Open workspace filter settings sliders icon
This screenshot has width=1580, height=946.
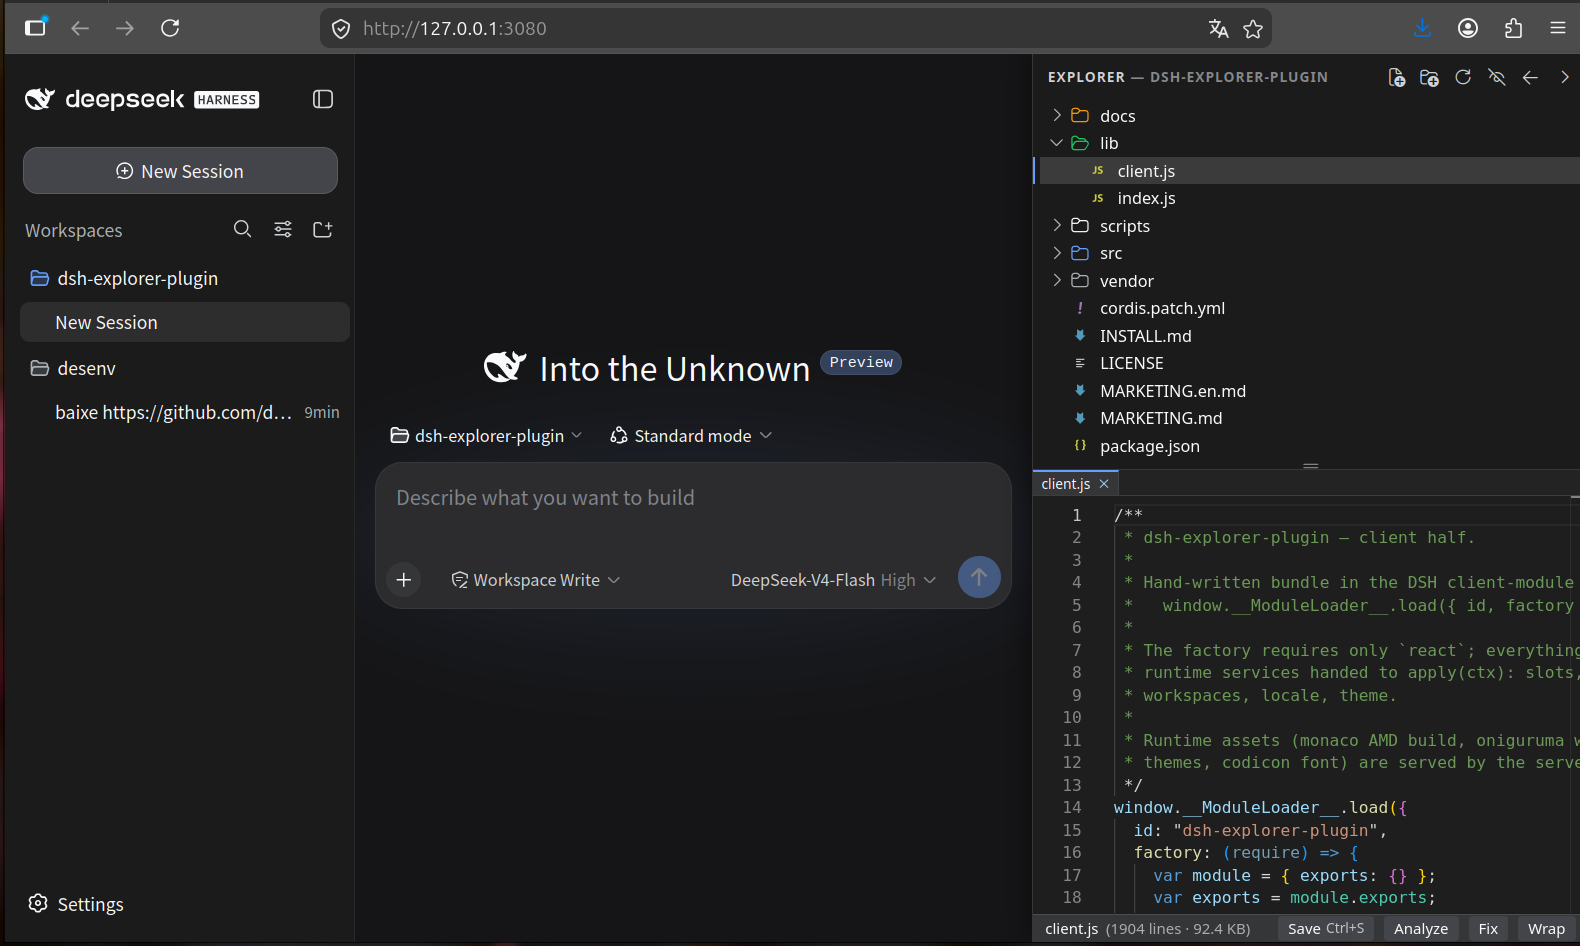(x=283, y=229)
